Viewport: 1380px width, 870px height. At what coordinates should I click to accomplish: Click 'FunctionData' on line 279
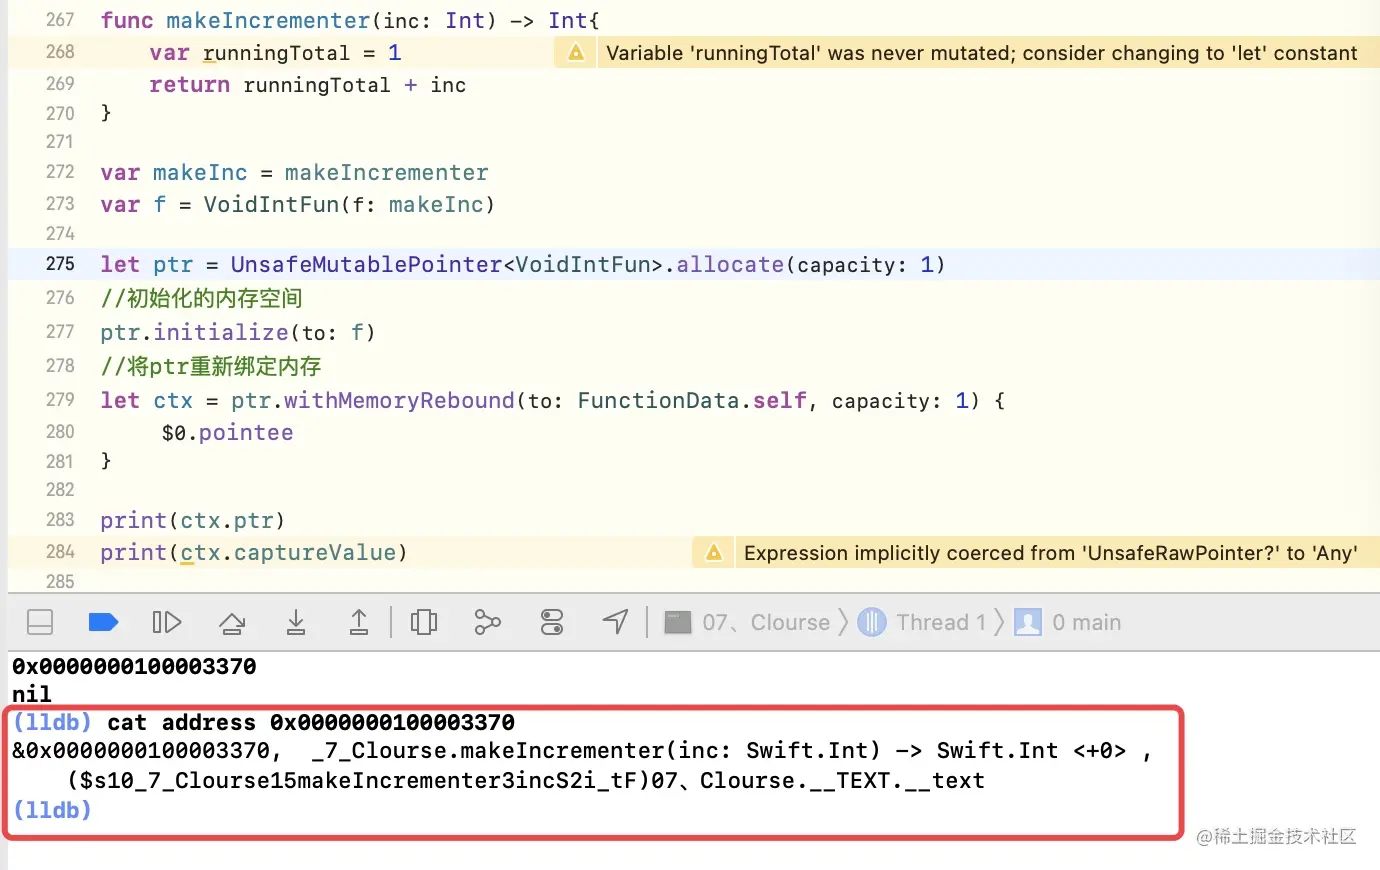[658, 401]
